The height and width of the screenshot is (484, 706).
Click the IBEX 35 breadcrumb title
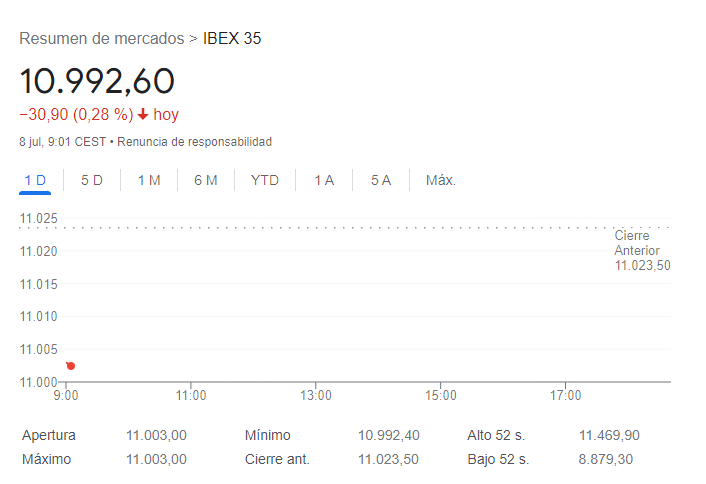(x=232, y=39)
